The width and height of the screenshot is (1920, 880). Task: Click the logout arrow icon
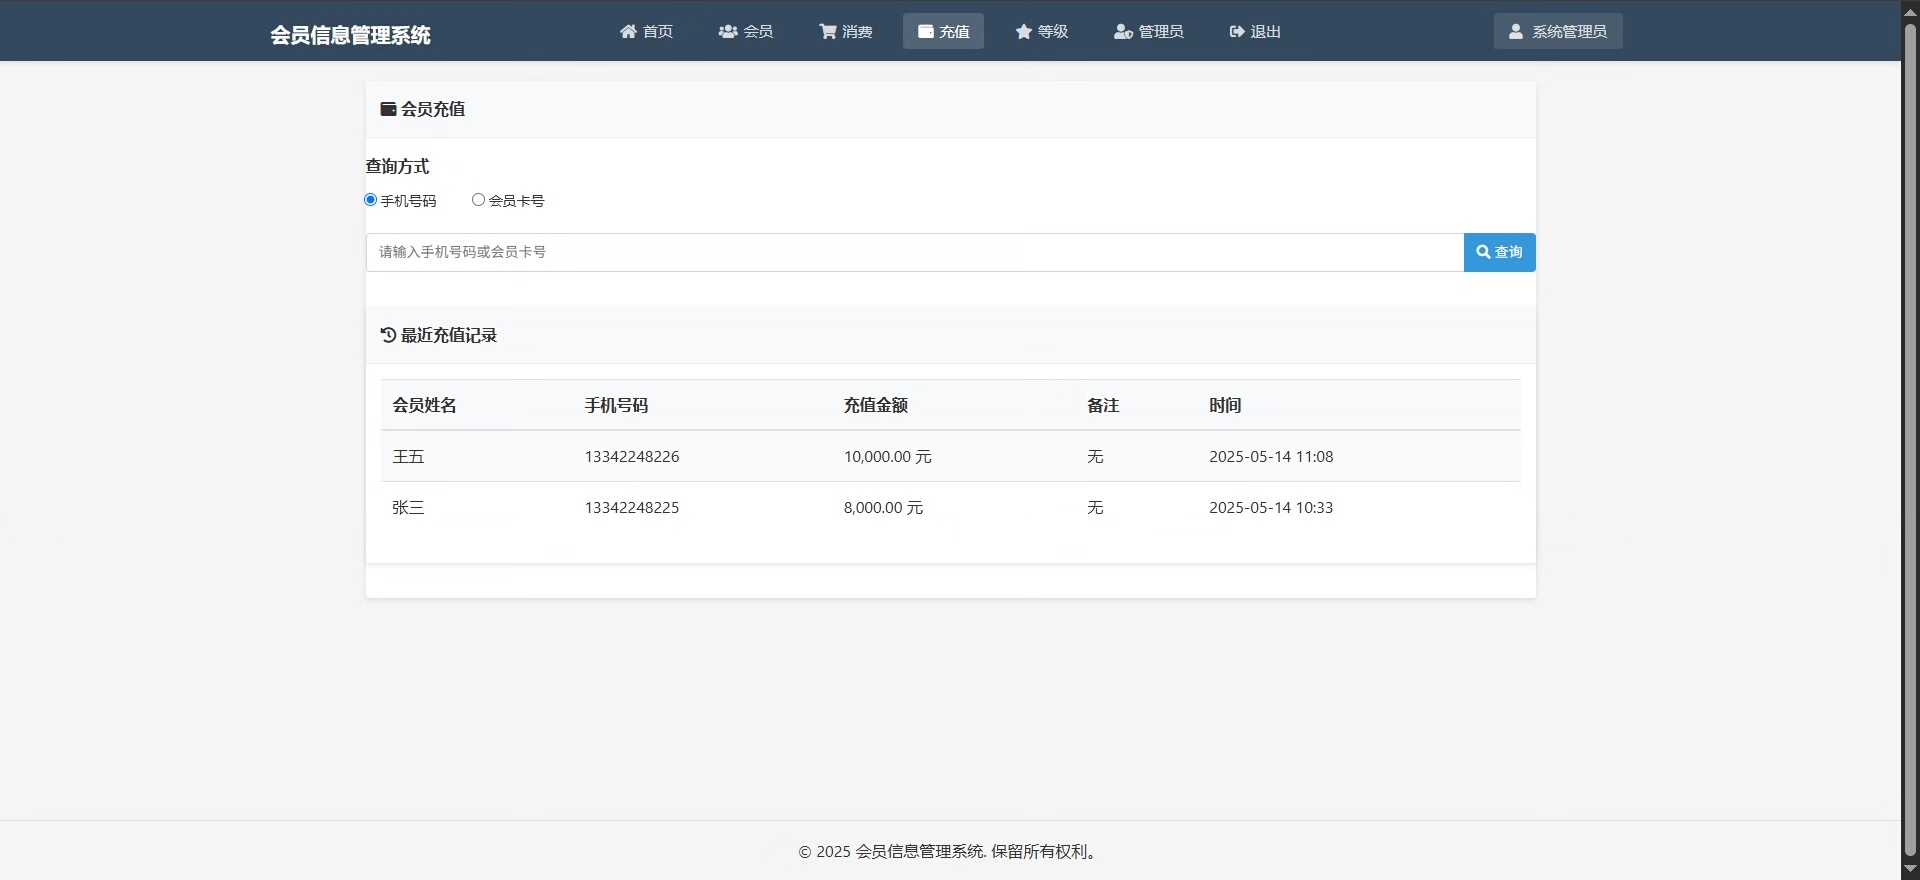[1237, 32]
